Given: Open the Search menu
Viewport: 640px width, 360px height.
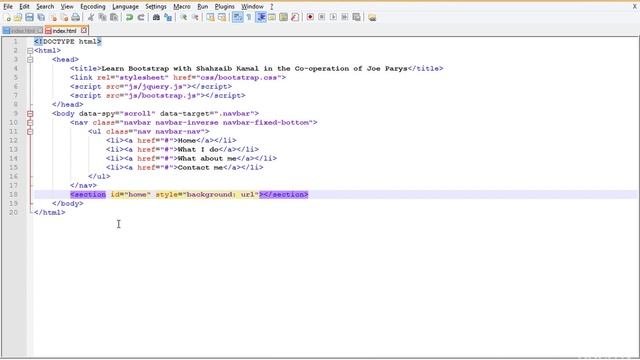Looking at the screenshot, I should click(45, 7).
